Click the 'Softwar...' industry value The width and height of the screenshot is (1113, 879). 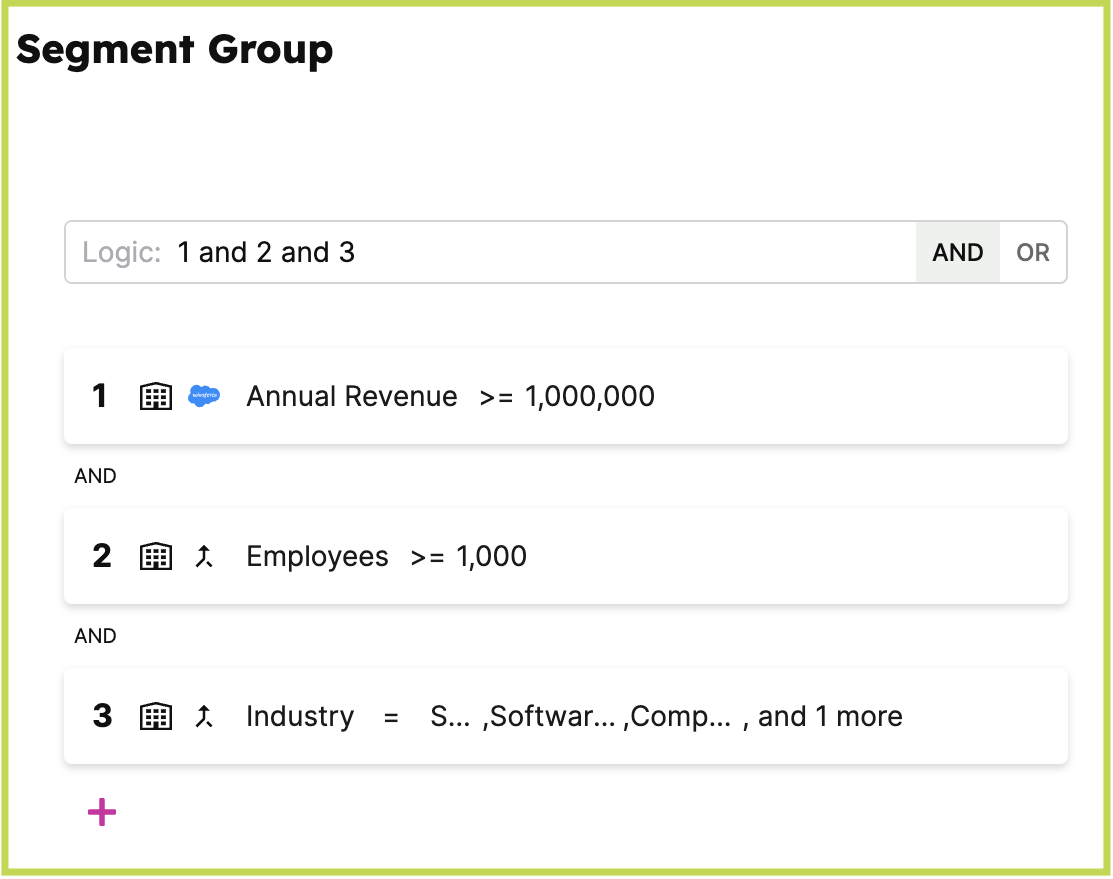[552, 717]
